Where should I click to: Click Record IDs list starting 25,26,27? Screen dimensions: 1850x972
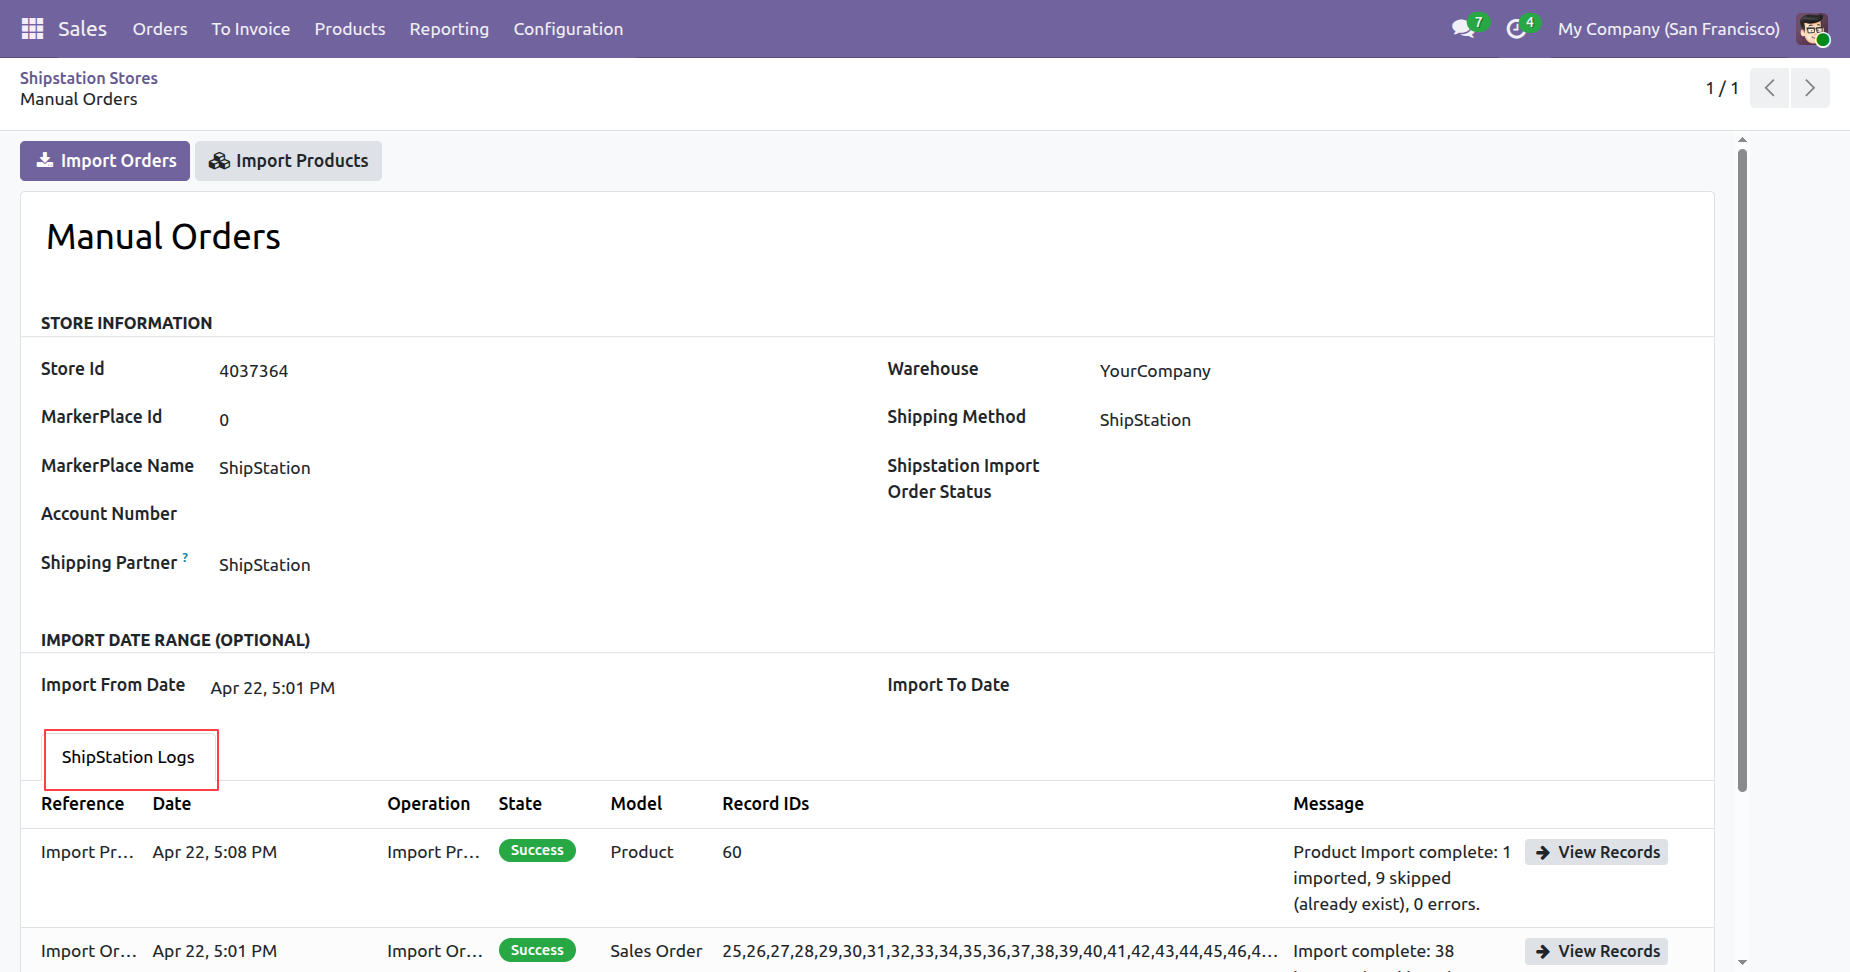[x=1000, y=951]
